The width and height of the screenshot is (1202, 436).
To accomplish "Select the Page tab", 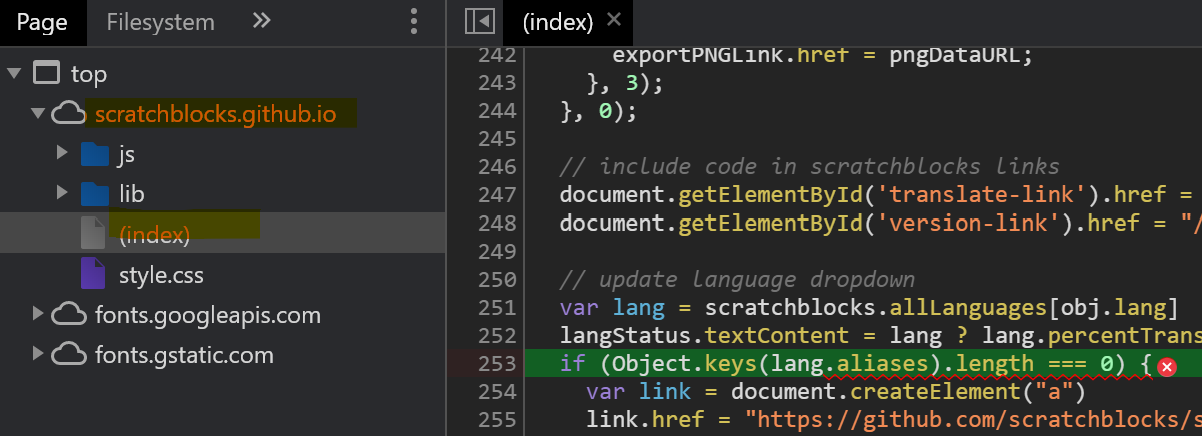I will (42, 22).
